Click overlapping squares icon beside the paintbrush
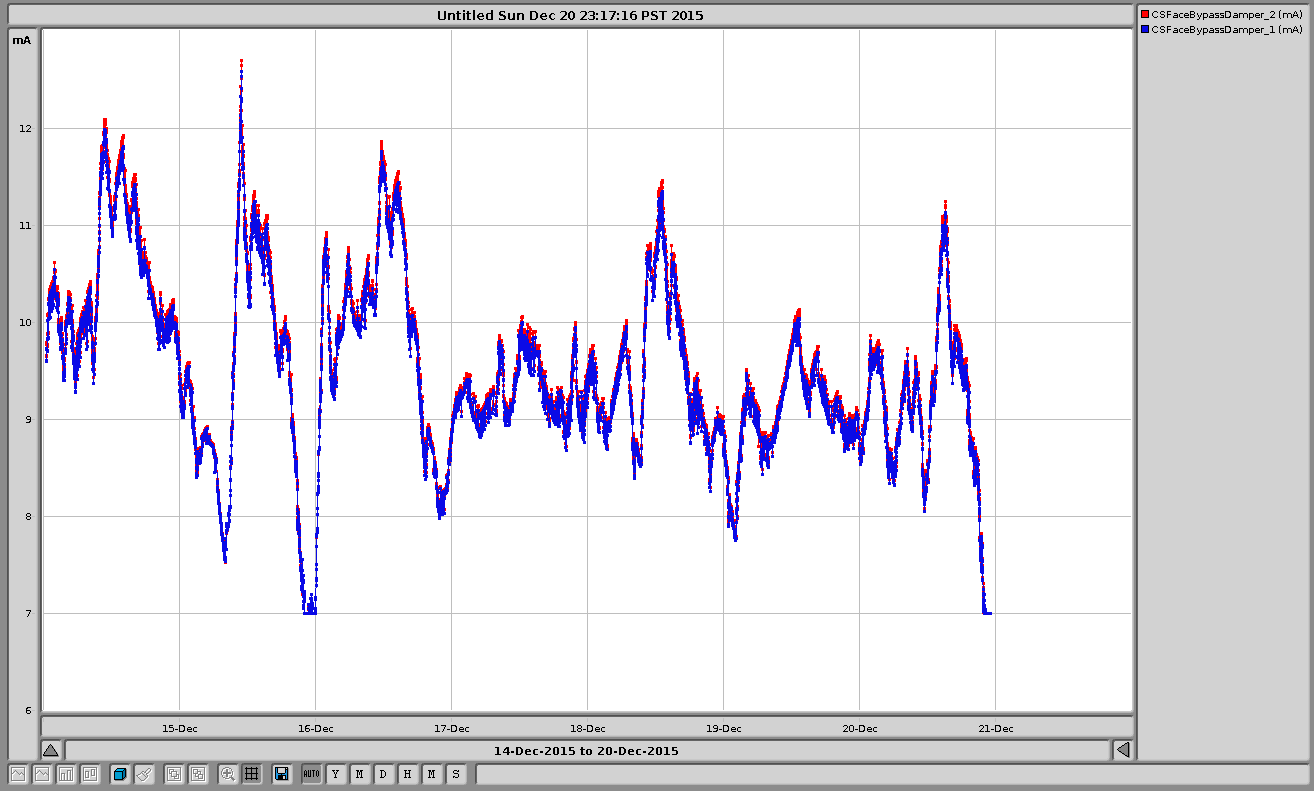The image size is (1314, 791). click(174, 774)
